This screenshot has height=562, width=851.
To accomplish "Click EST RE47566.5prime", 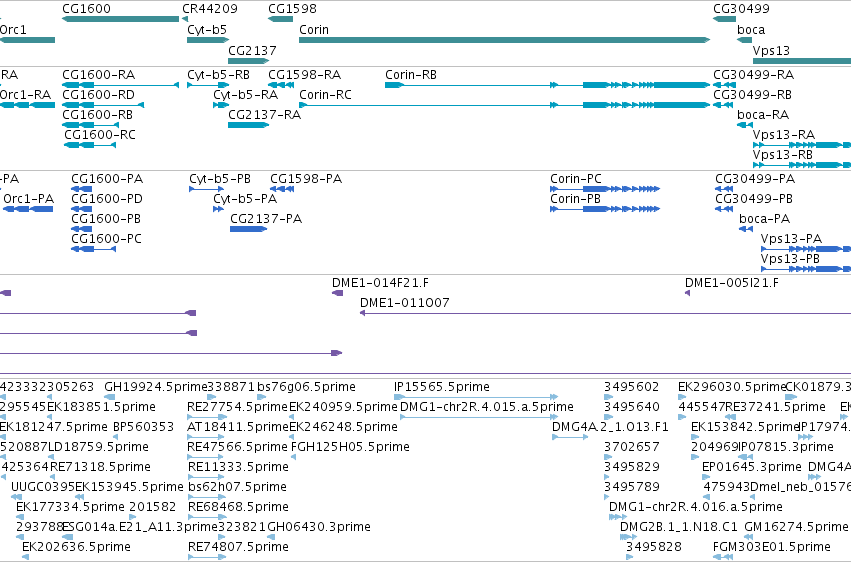I will pyautogui.click(x=206, y=457).
